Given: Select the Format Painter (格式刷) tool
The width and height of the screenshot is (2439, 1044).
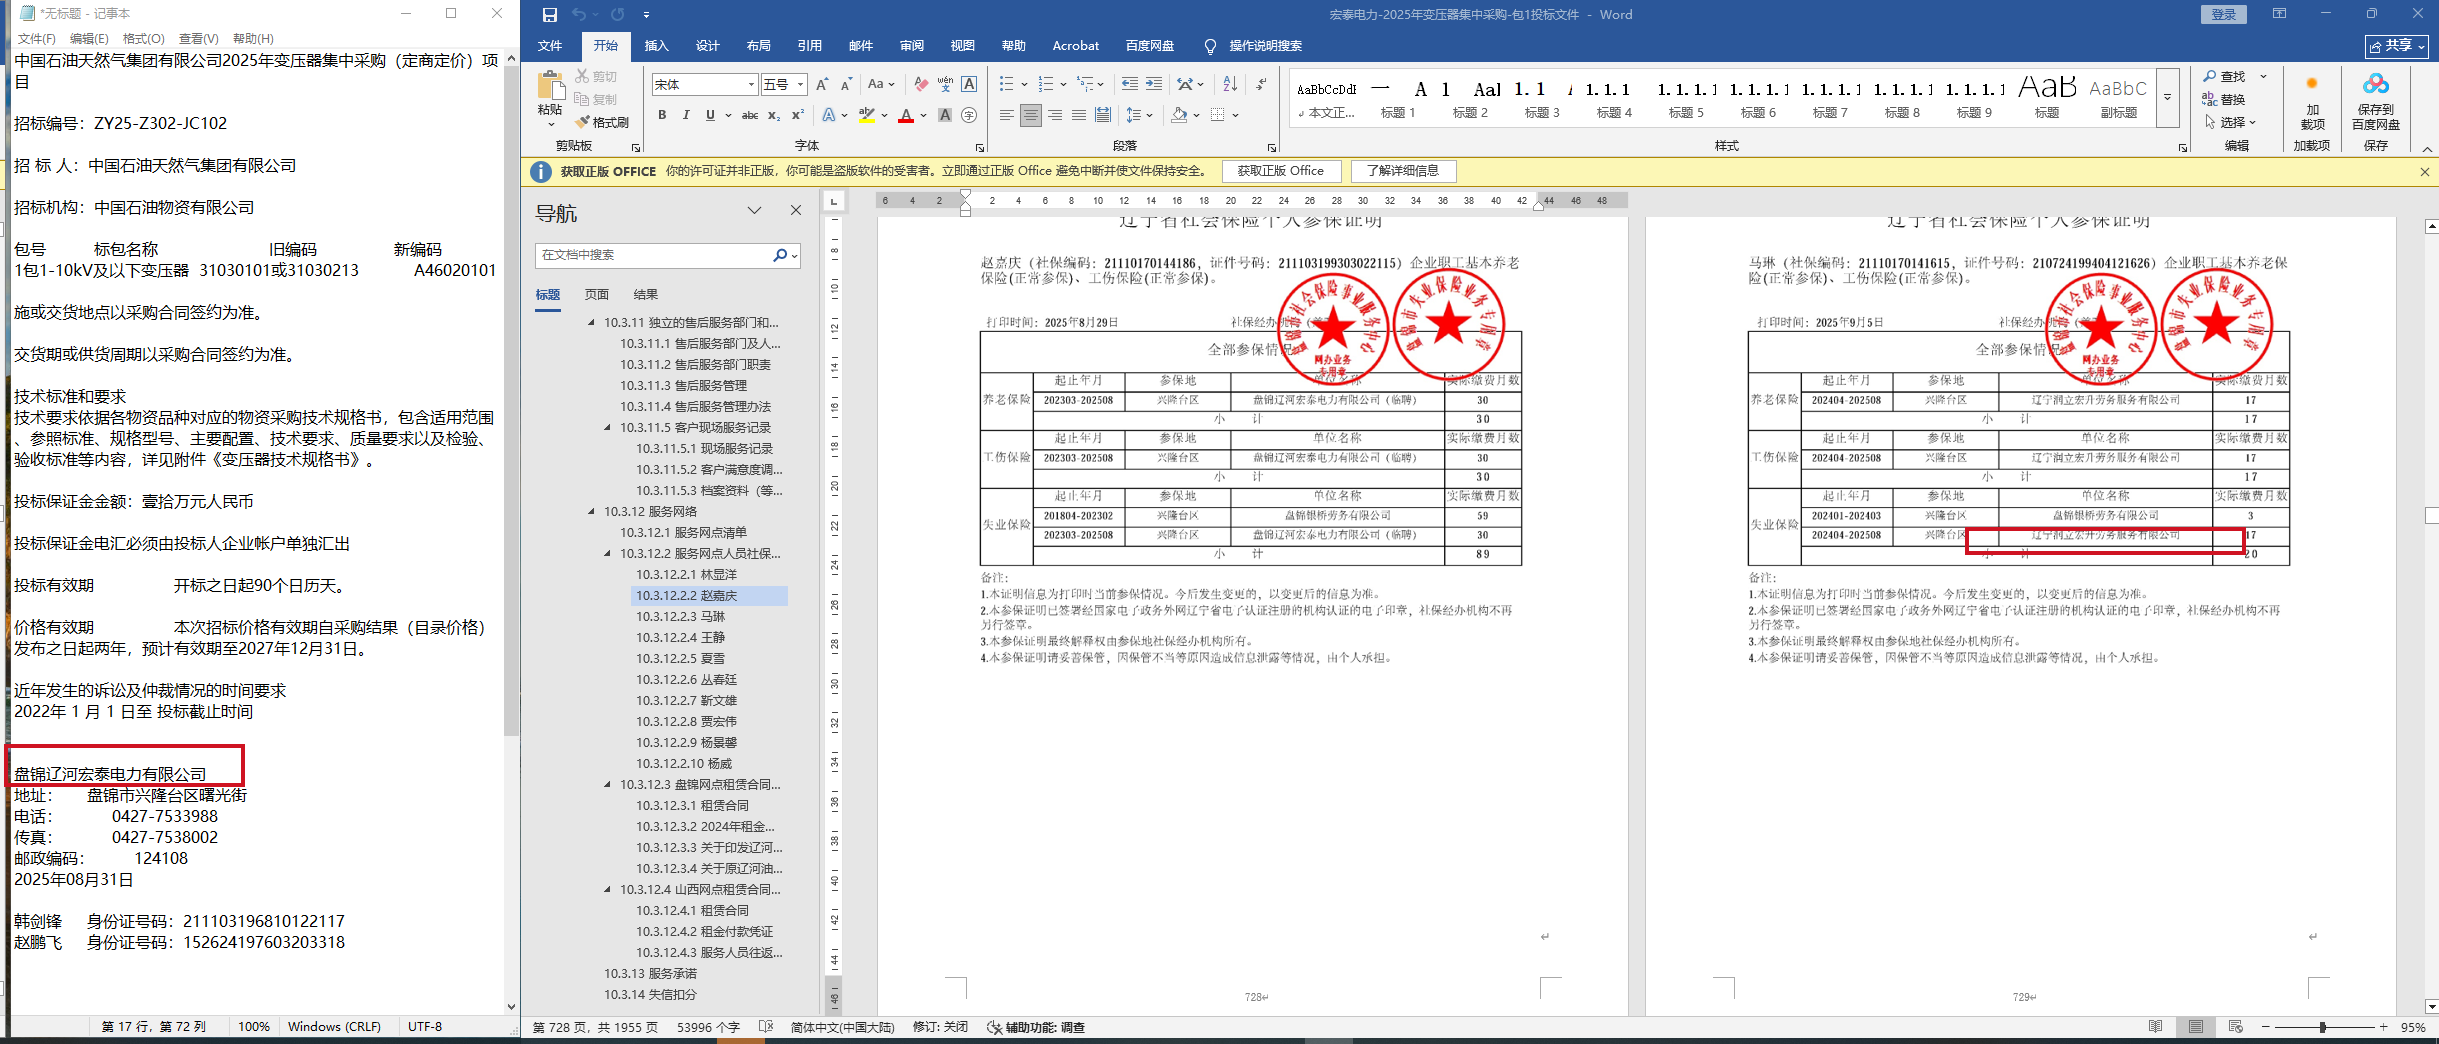Looking at the screenshot, I should (602, 122).
